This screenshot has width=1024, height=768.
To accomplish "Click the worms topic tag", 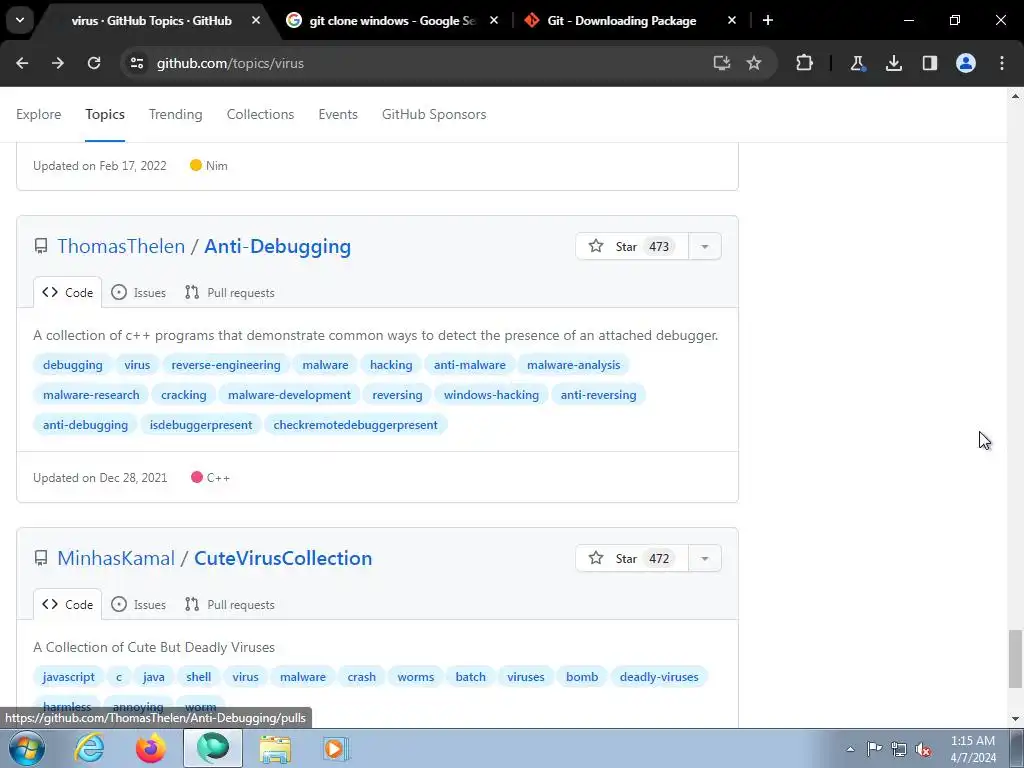I will (x=415, y=677).
